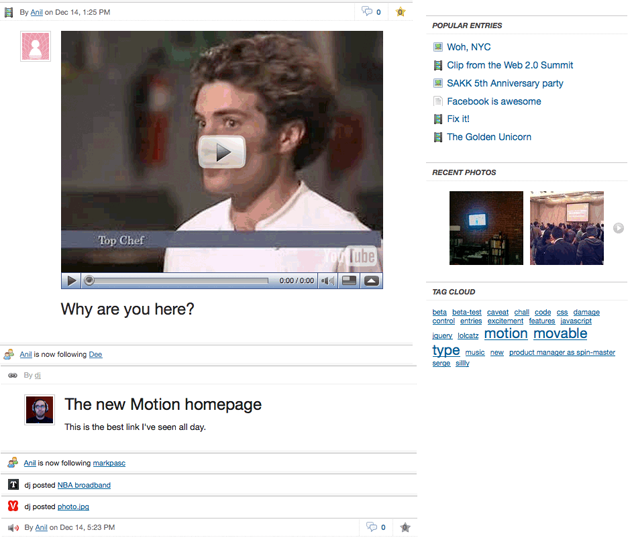Open the NBA broadband post
The height and width of the screenshot is (540, 630).
[84, 485]
